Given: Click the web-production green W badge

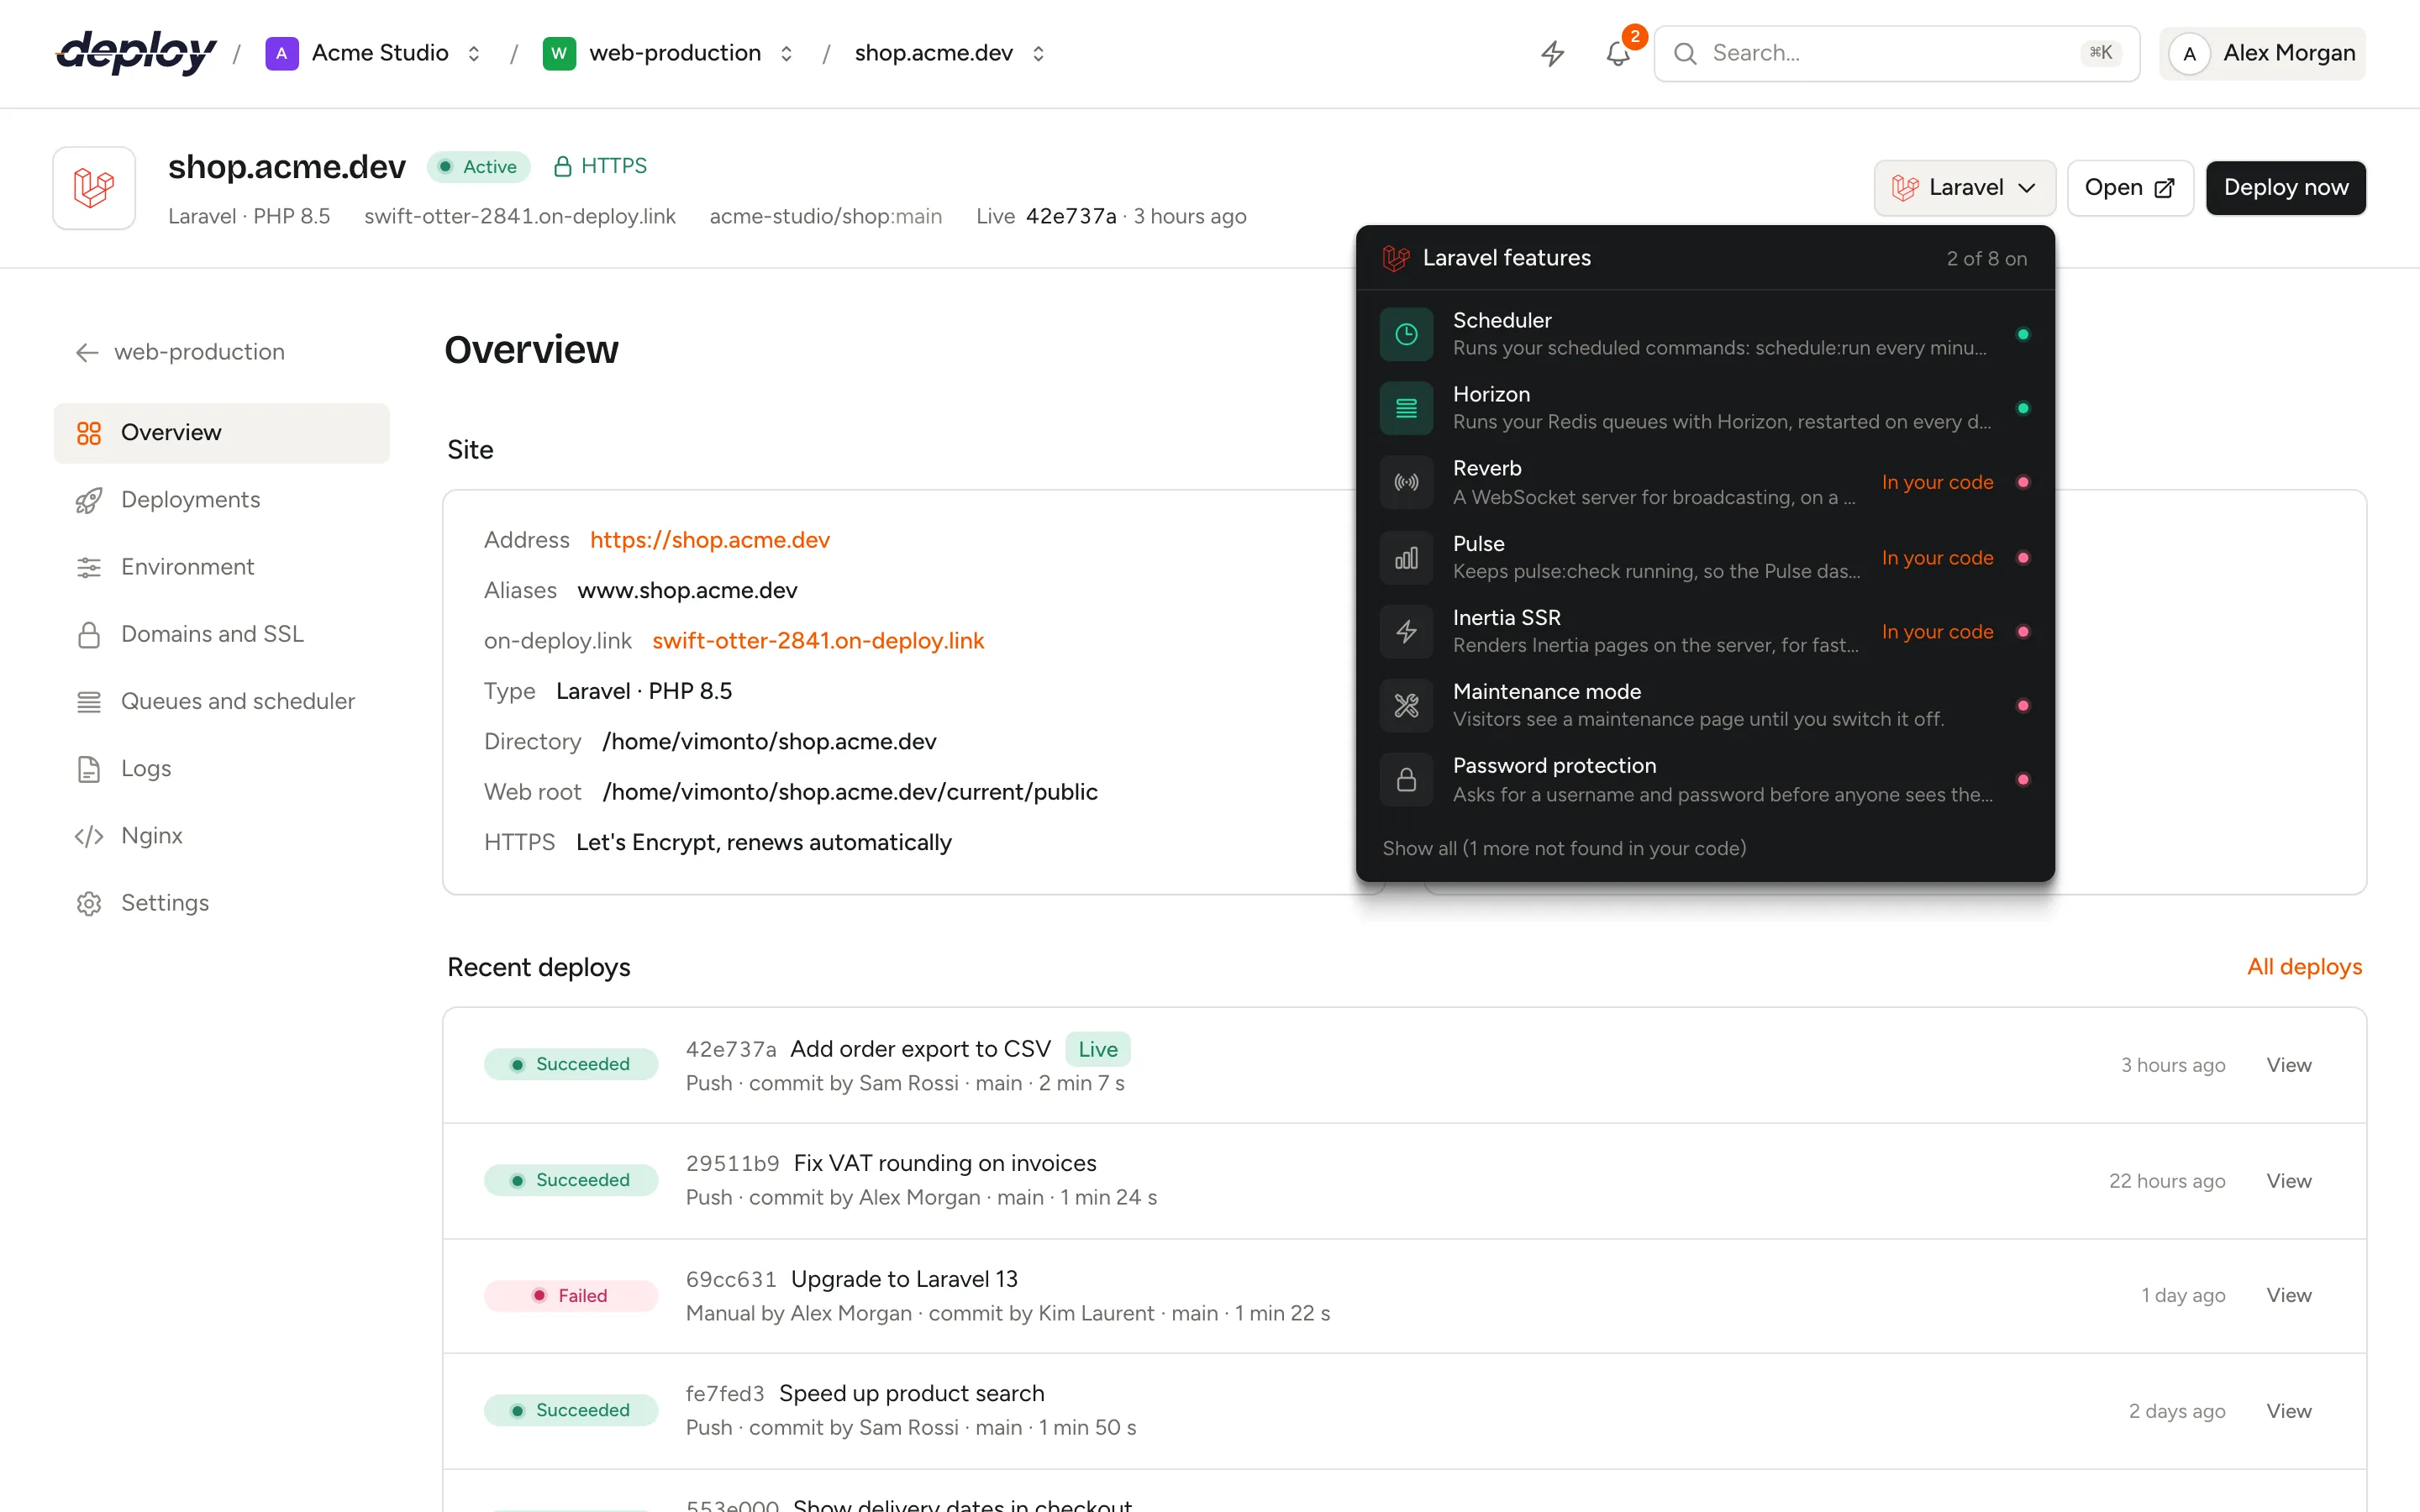Looking at the screenshot, I should [559, 53].
